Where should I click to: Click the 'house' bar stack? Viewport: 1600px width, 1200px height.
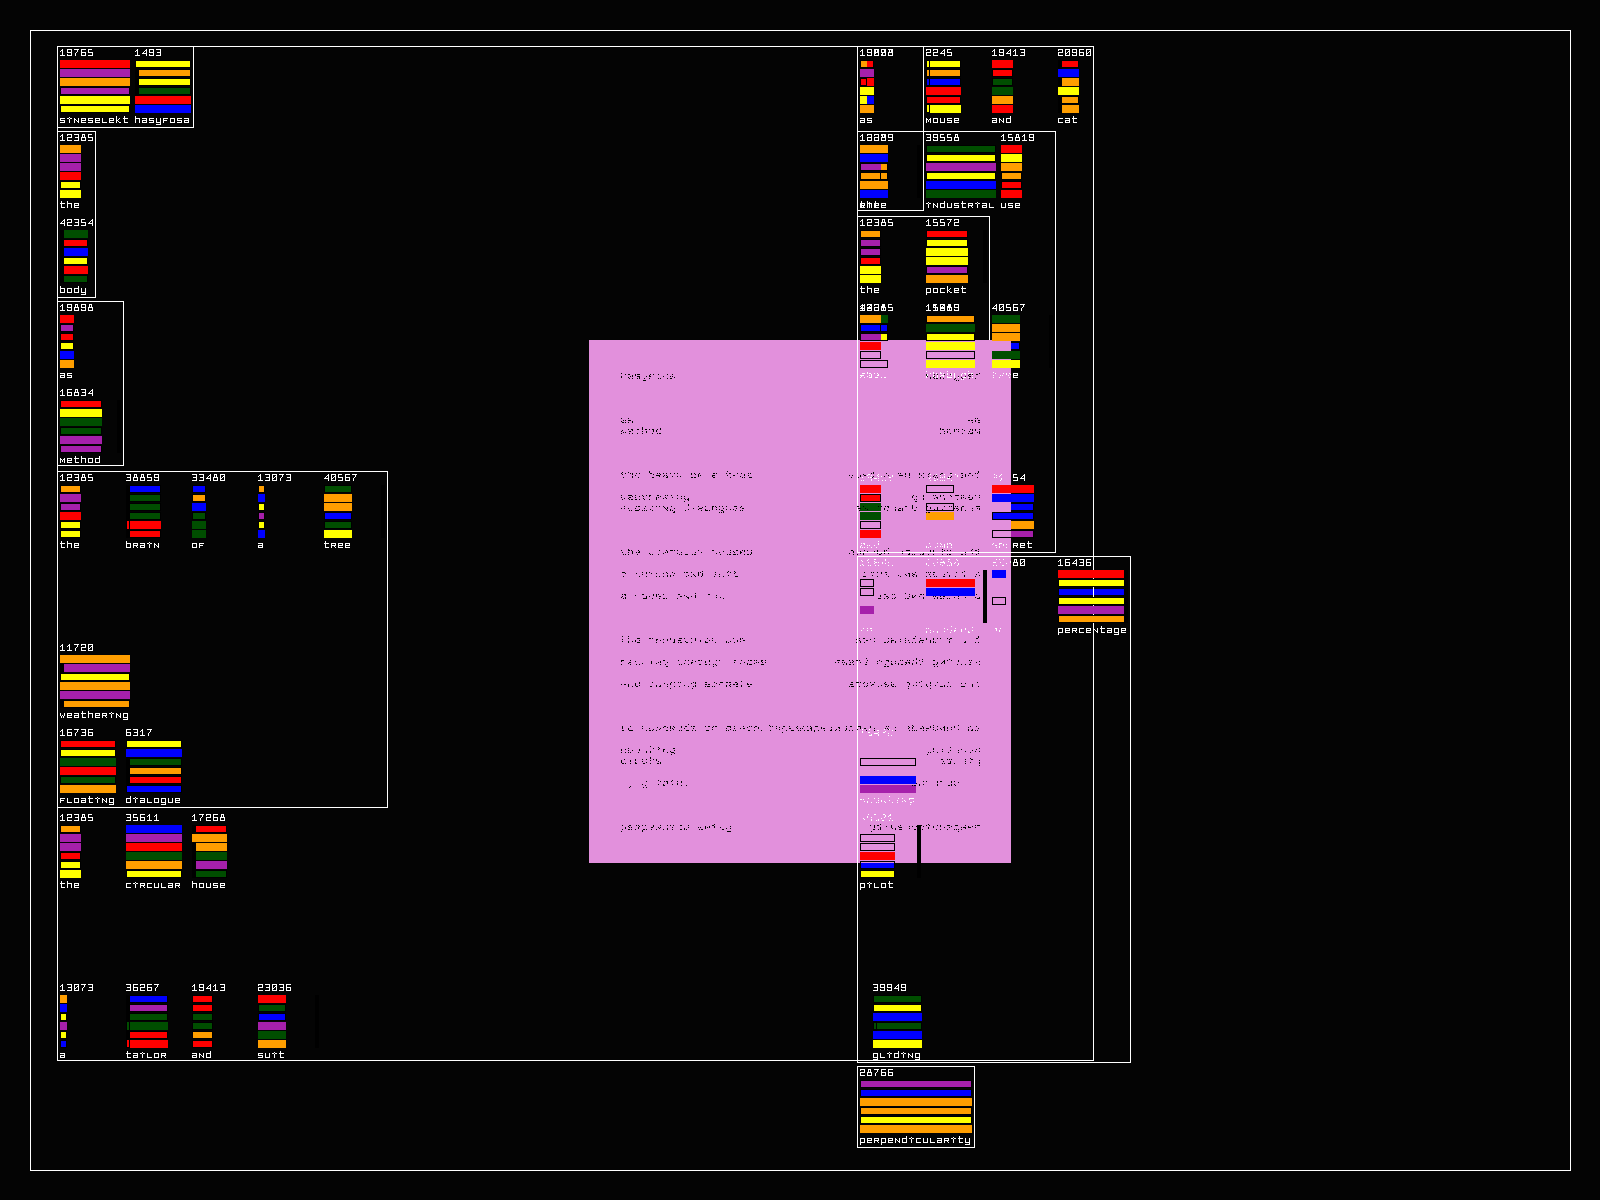209,851
